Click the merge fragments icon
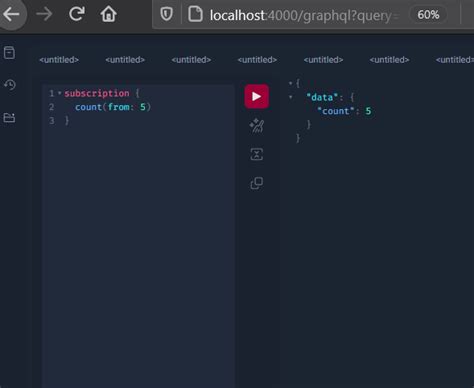This screenshot has height=388, width=474. 257,154
